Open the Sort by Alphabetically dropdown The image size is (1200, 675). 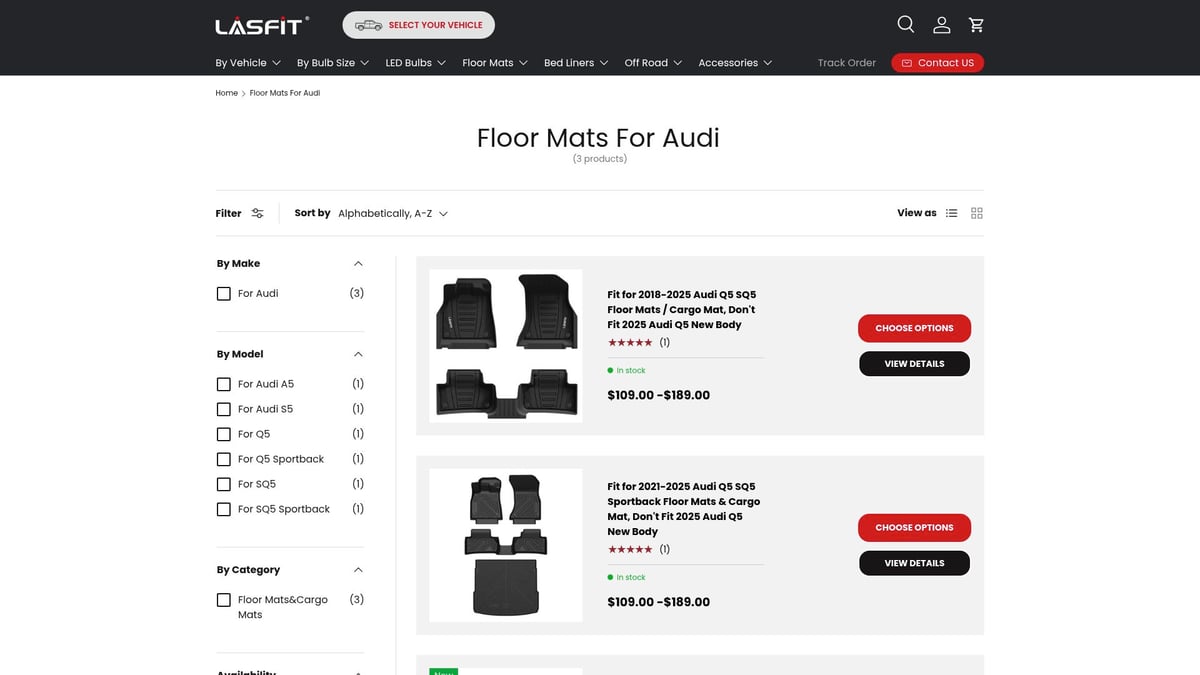[392, 213]
